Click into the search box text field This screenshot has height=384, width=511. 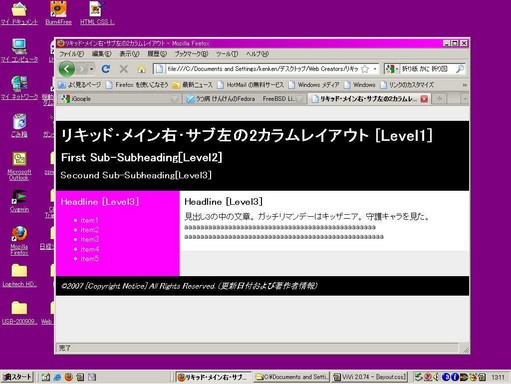pyautogui.click(x=427, y=69)
